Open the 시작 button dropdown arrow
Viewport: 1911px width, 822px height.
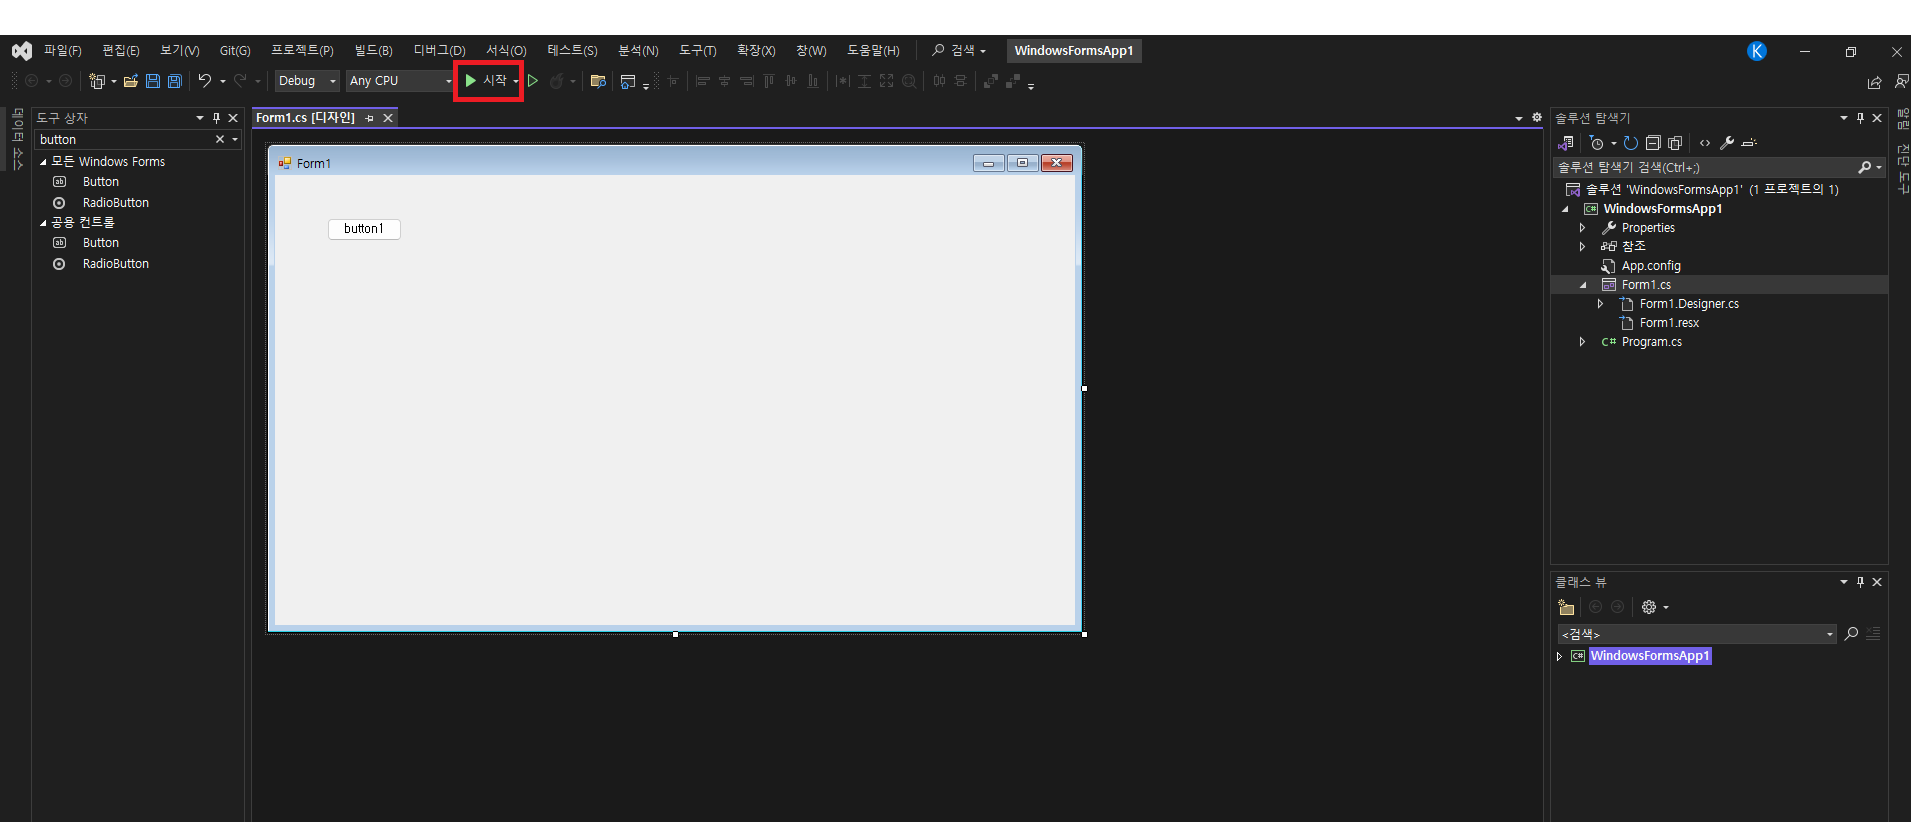pos(516,81)
